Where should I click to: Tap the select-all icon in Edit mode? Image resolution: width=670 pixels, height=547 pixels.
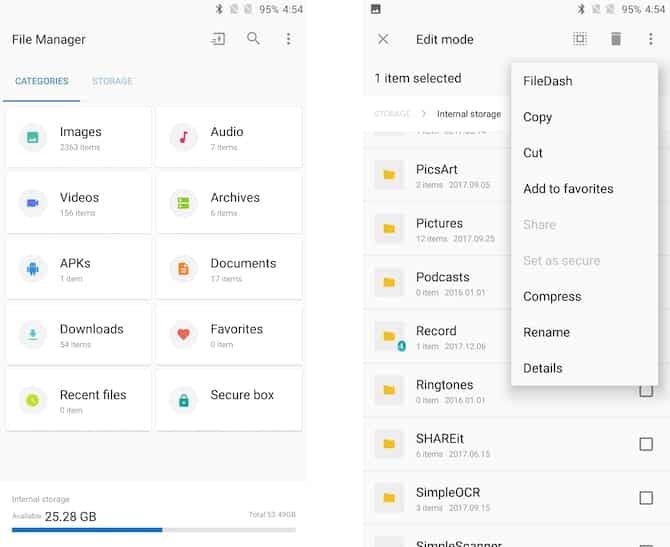coord(580,39)
